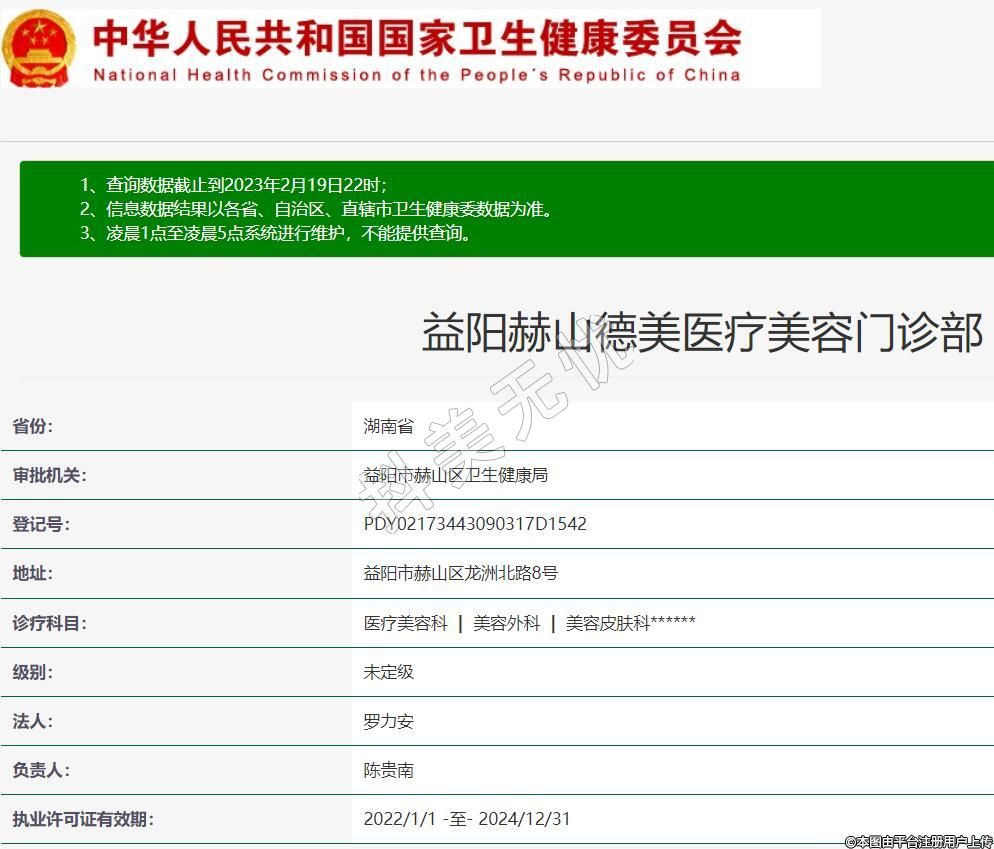Click the 医疗美容科 department entry

point(405,623)
